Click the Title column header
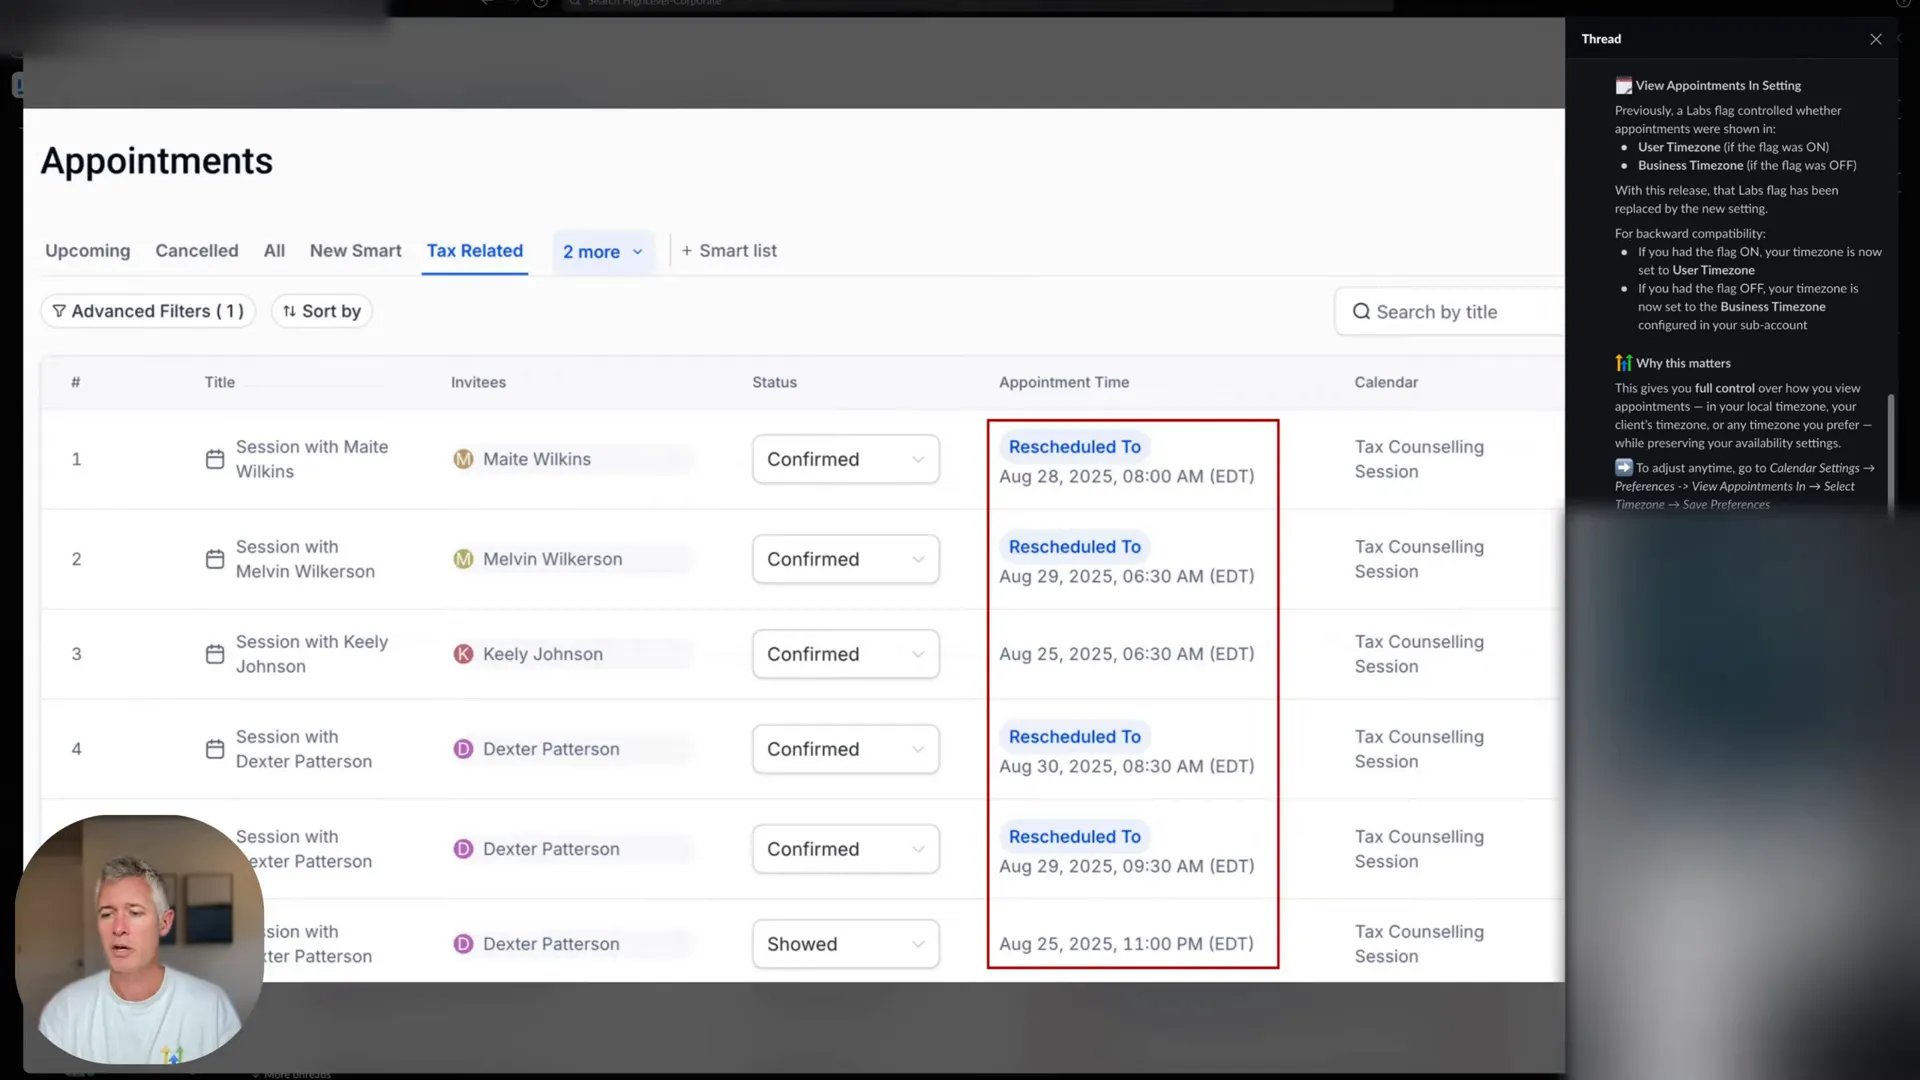1920x1080 pixels. coord(220,382)
